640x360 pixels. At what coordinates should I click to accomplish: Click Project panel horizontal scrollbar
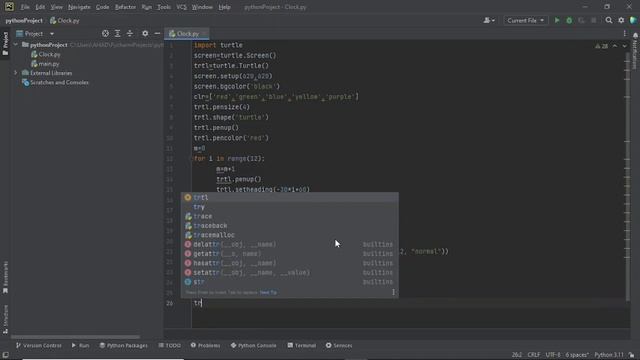click(x=76, y=337)
